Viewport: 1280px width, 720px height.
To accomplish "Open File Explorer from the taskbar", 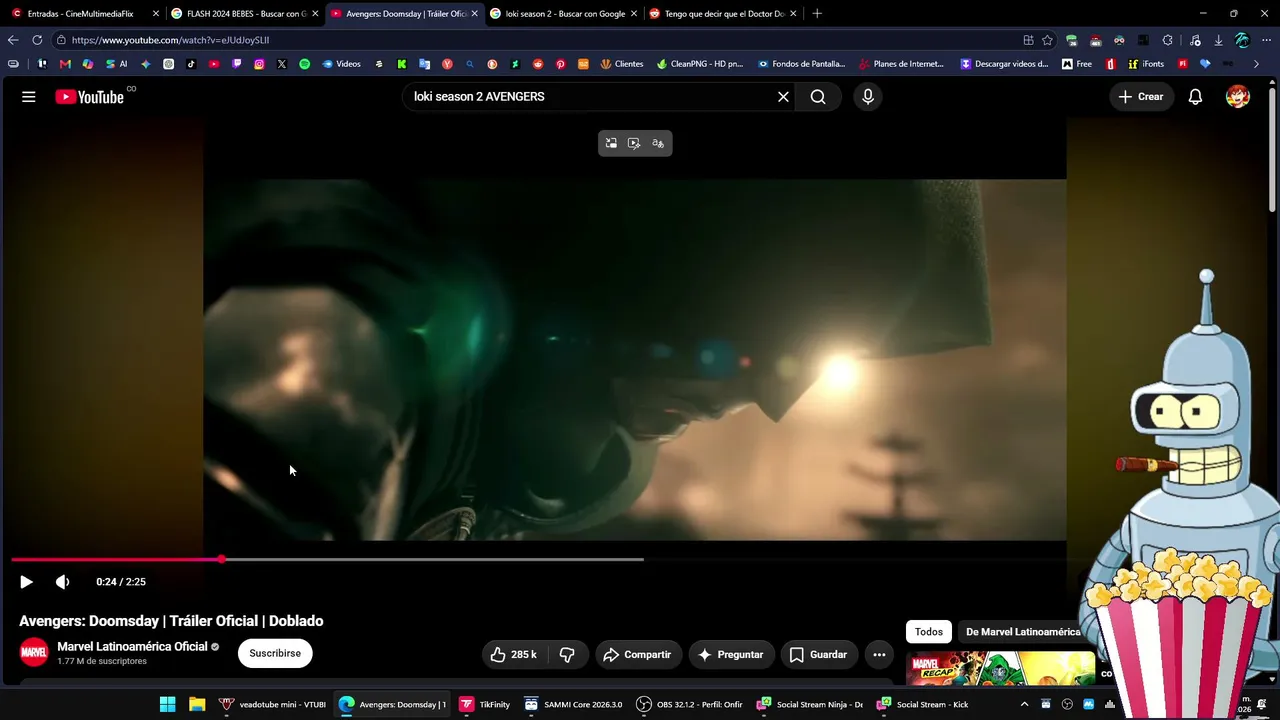I will click(x=197, y=704).
